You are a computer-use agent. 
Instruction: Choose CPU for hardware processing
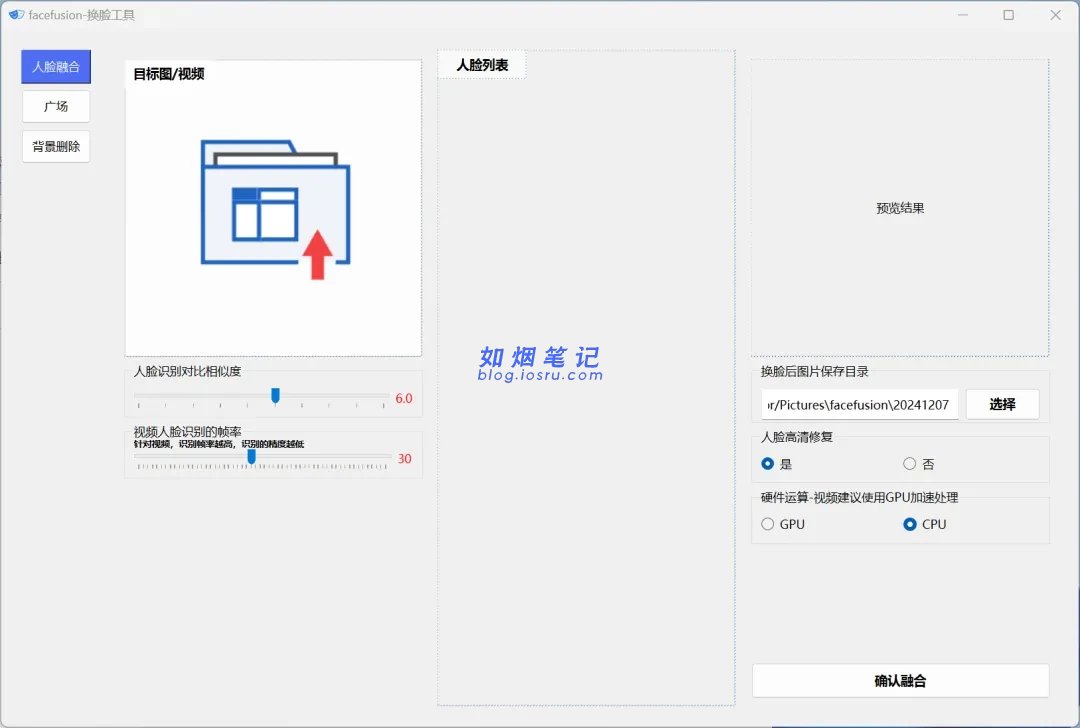[909, 524]
